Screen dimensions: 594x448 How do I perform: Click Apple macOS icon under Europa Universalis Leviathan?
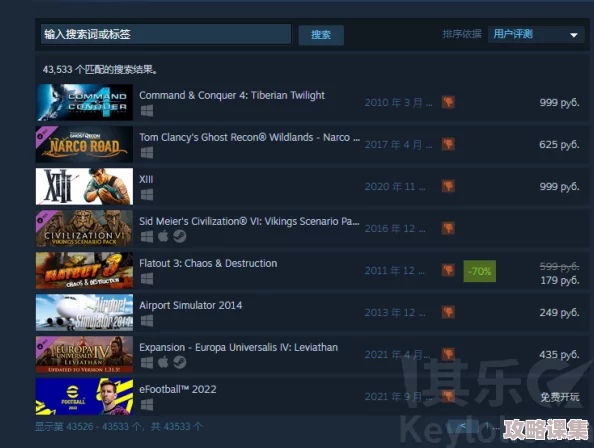163,362
